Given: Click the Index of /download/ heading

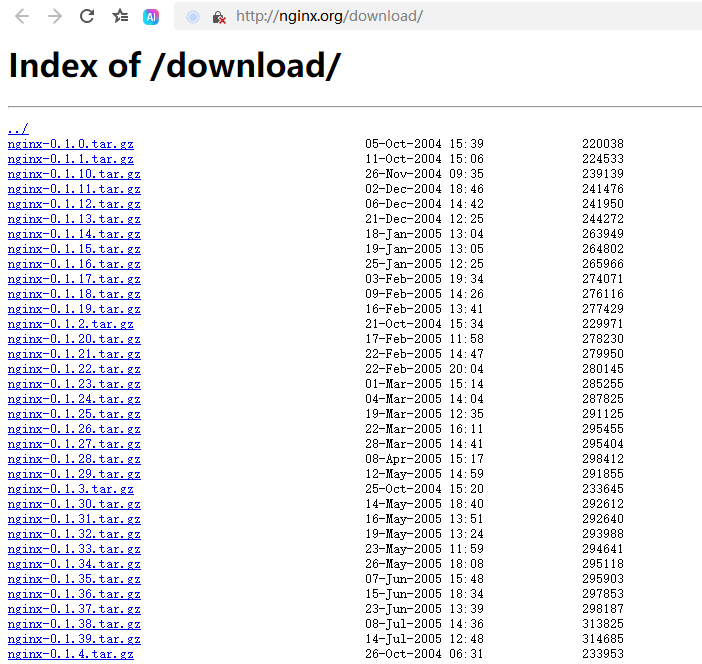Looking at the screenshot, I should tap(175, 66).
